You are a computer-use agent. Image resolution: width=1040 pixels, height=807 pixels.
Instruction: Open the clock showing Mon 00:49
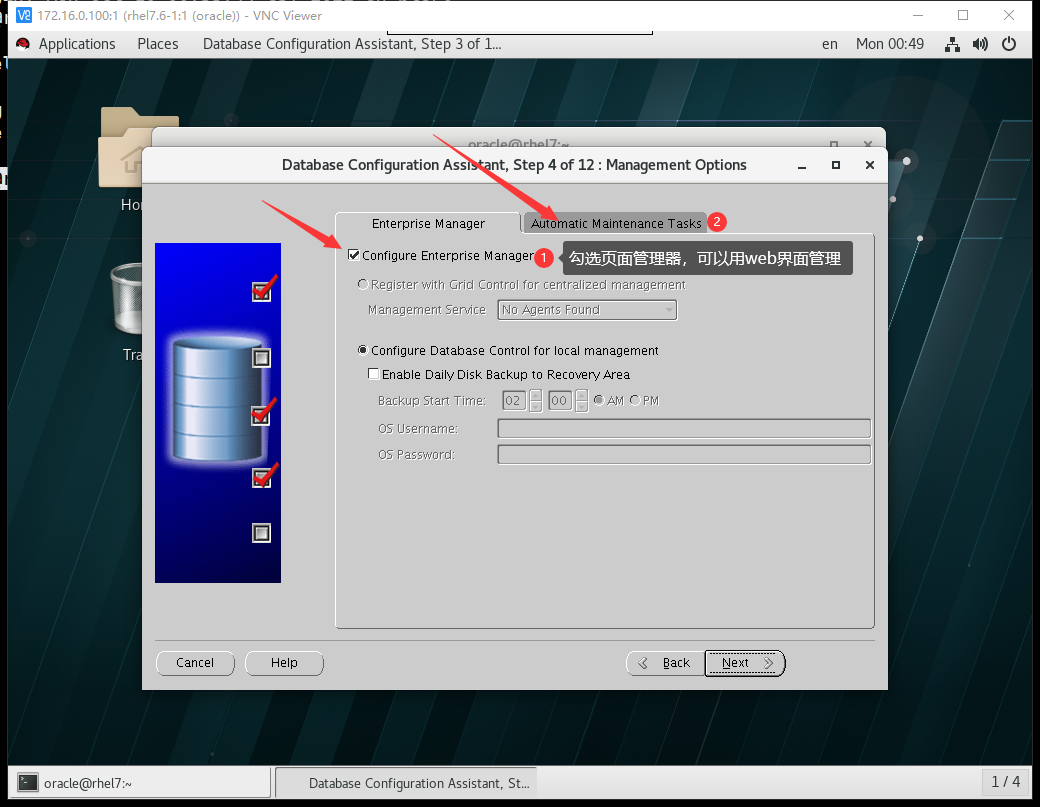(889, 44)
